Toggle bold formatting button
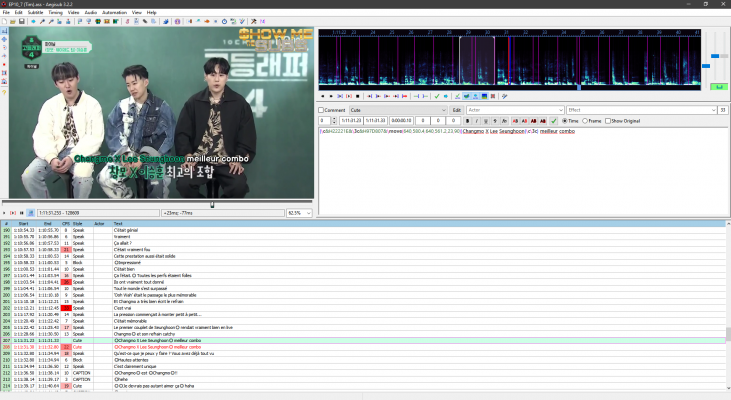The image size is (731, 400). pyautogui.click(x=468, y=121)
